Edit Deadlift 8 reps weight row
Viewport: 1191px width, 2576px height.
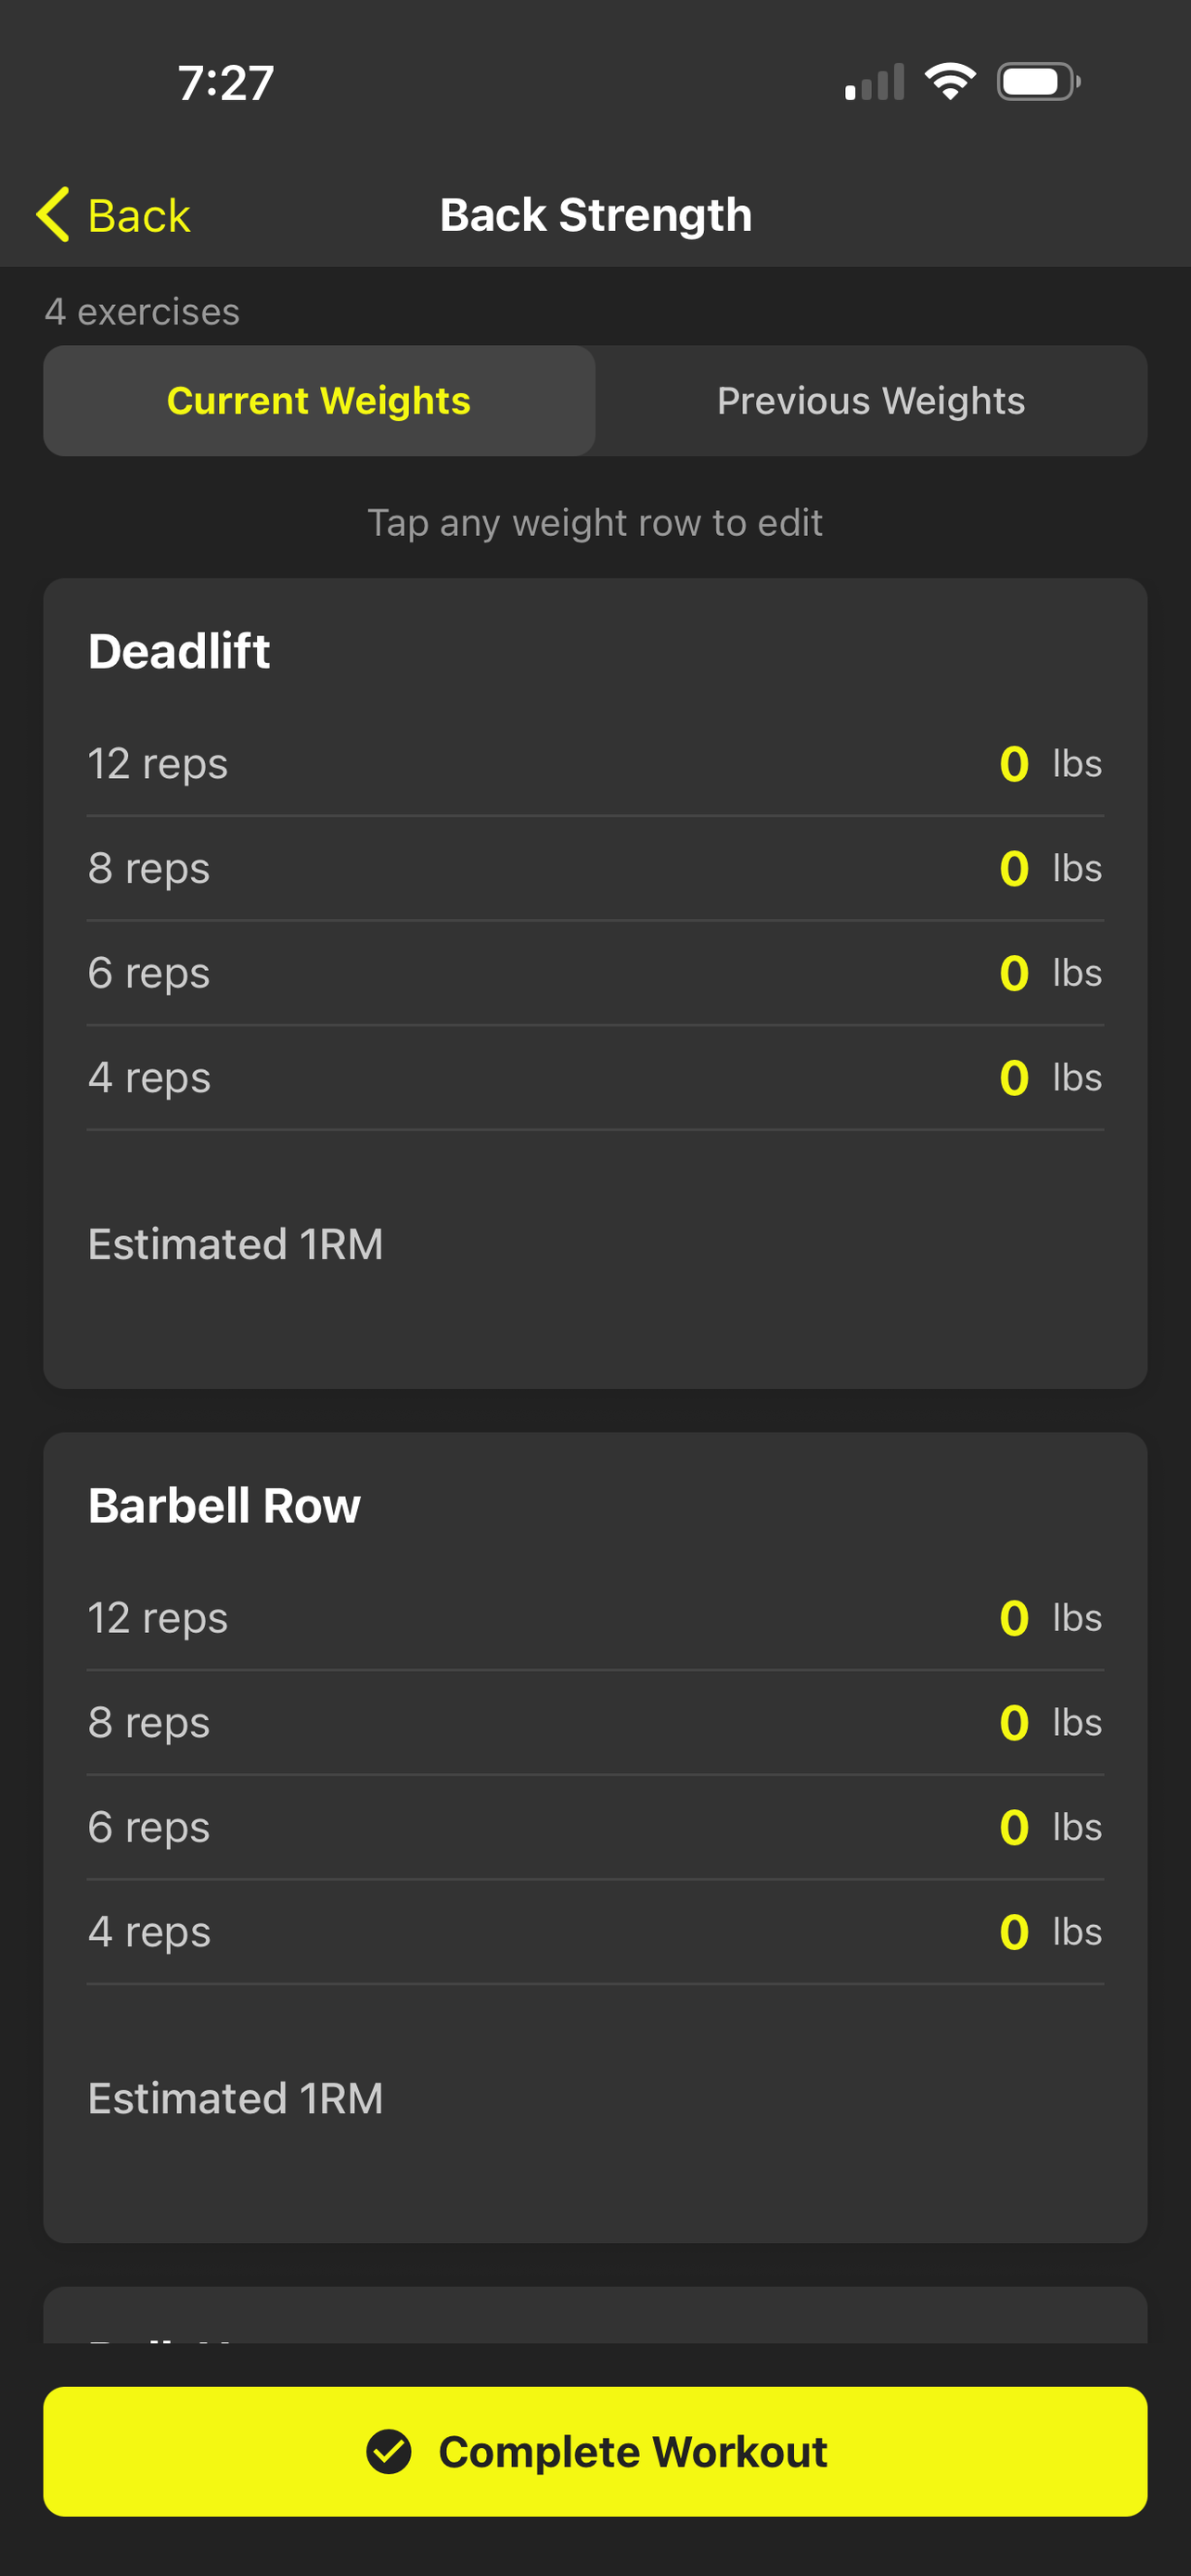(x=595, y=868)
